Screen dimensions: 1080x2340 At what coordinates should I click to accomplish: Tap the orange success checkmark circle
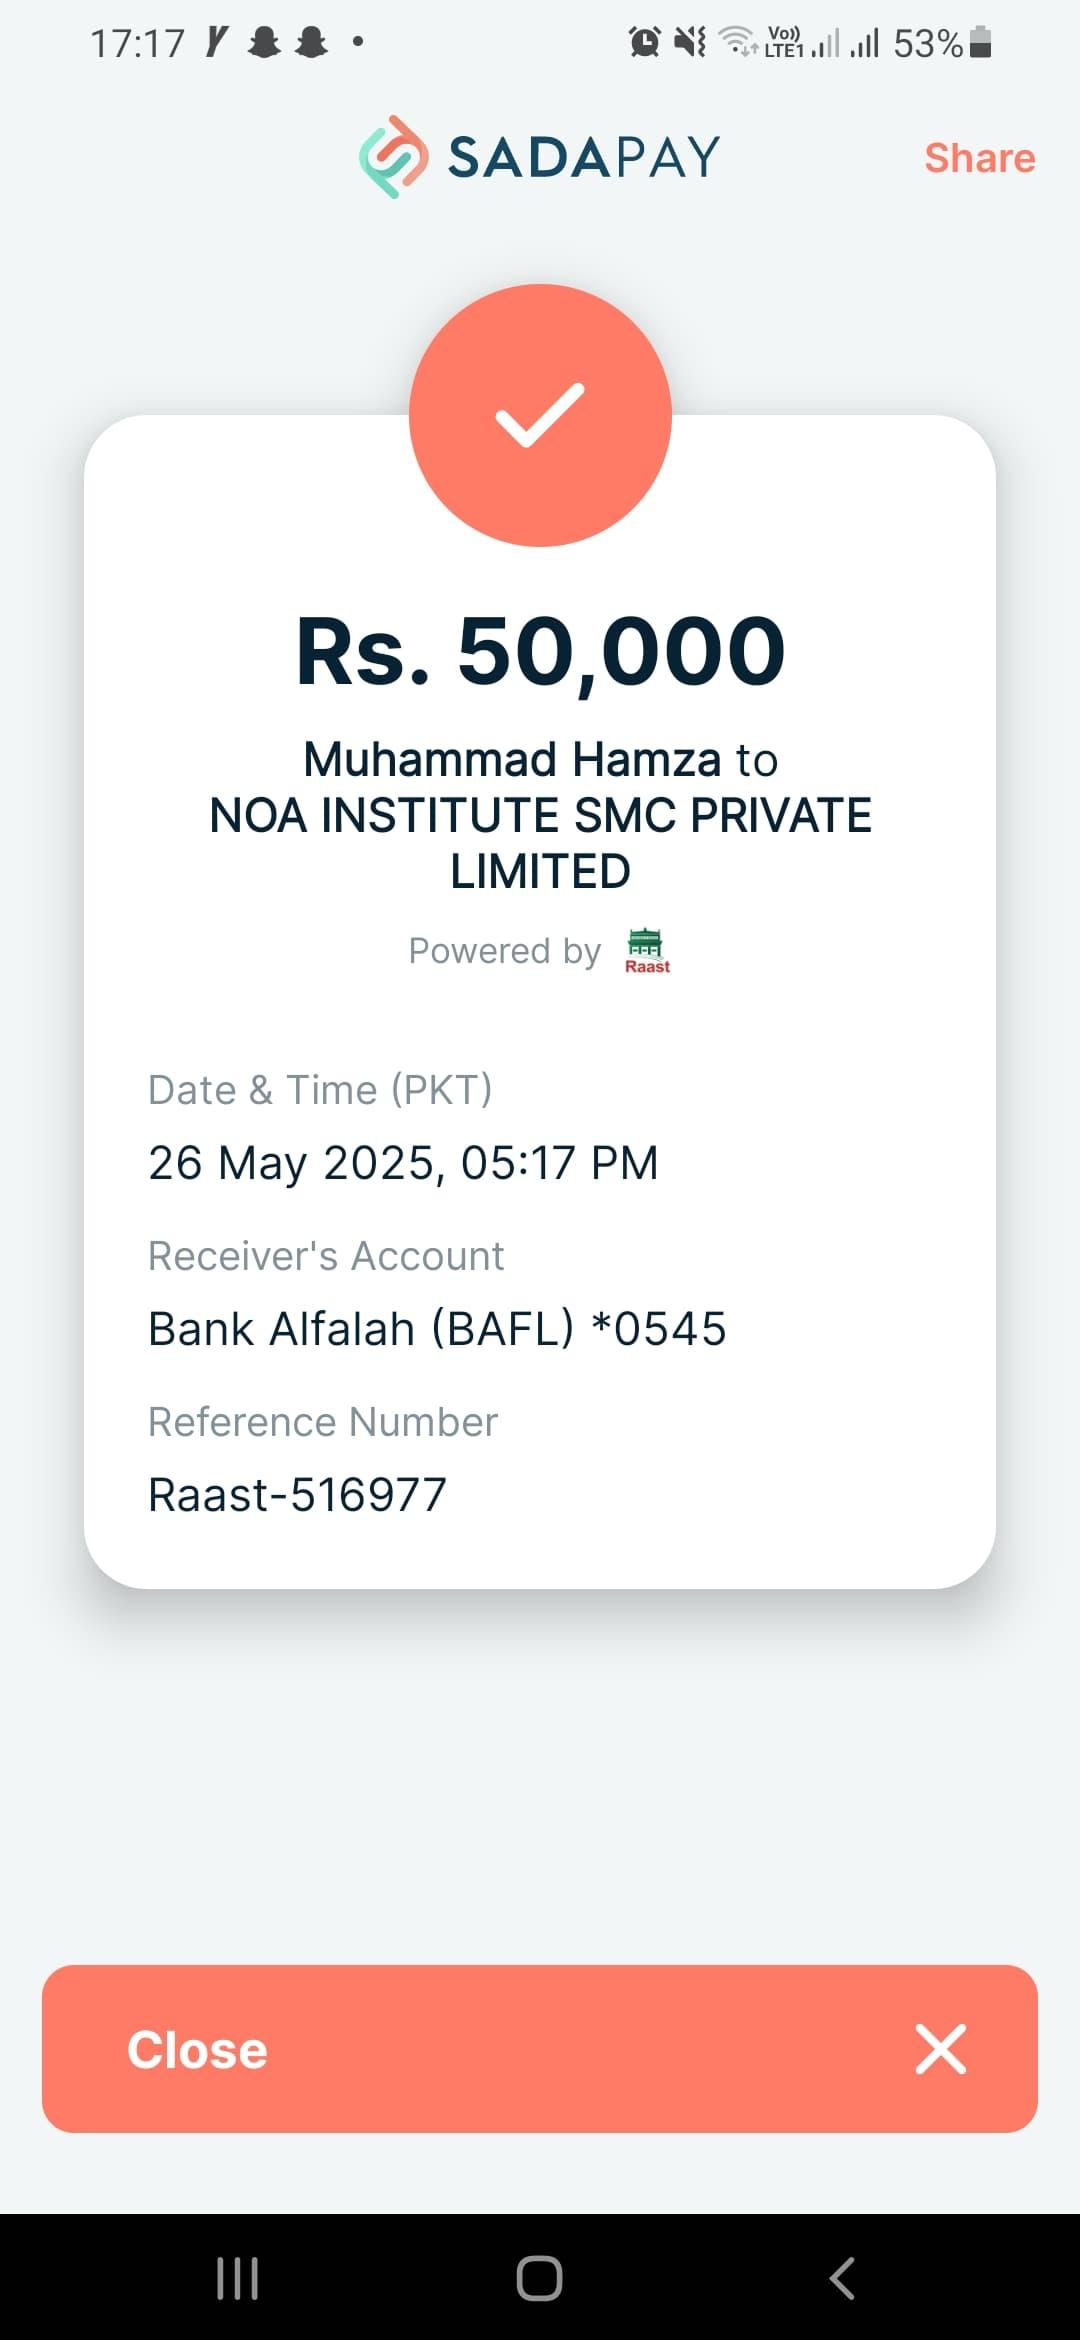coord(540,415)
